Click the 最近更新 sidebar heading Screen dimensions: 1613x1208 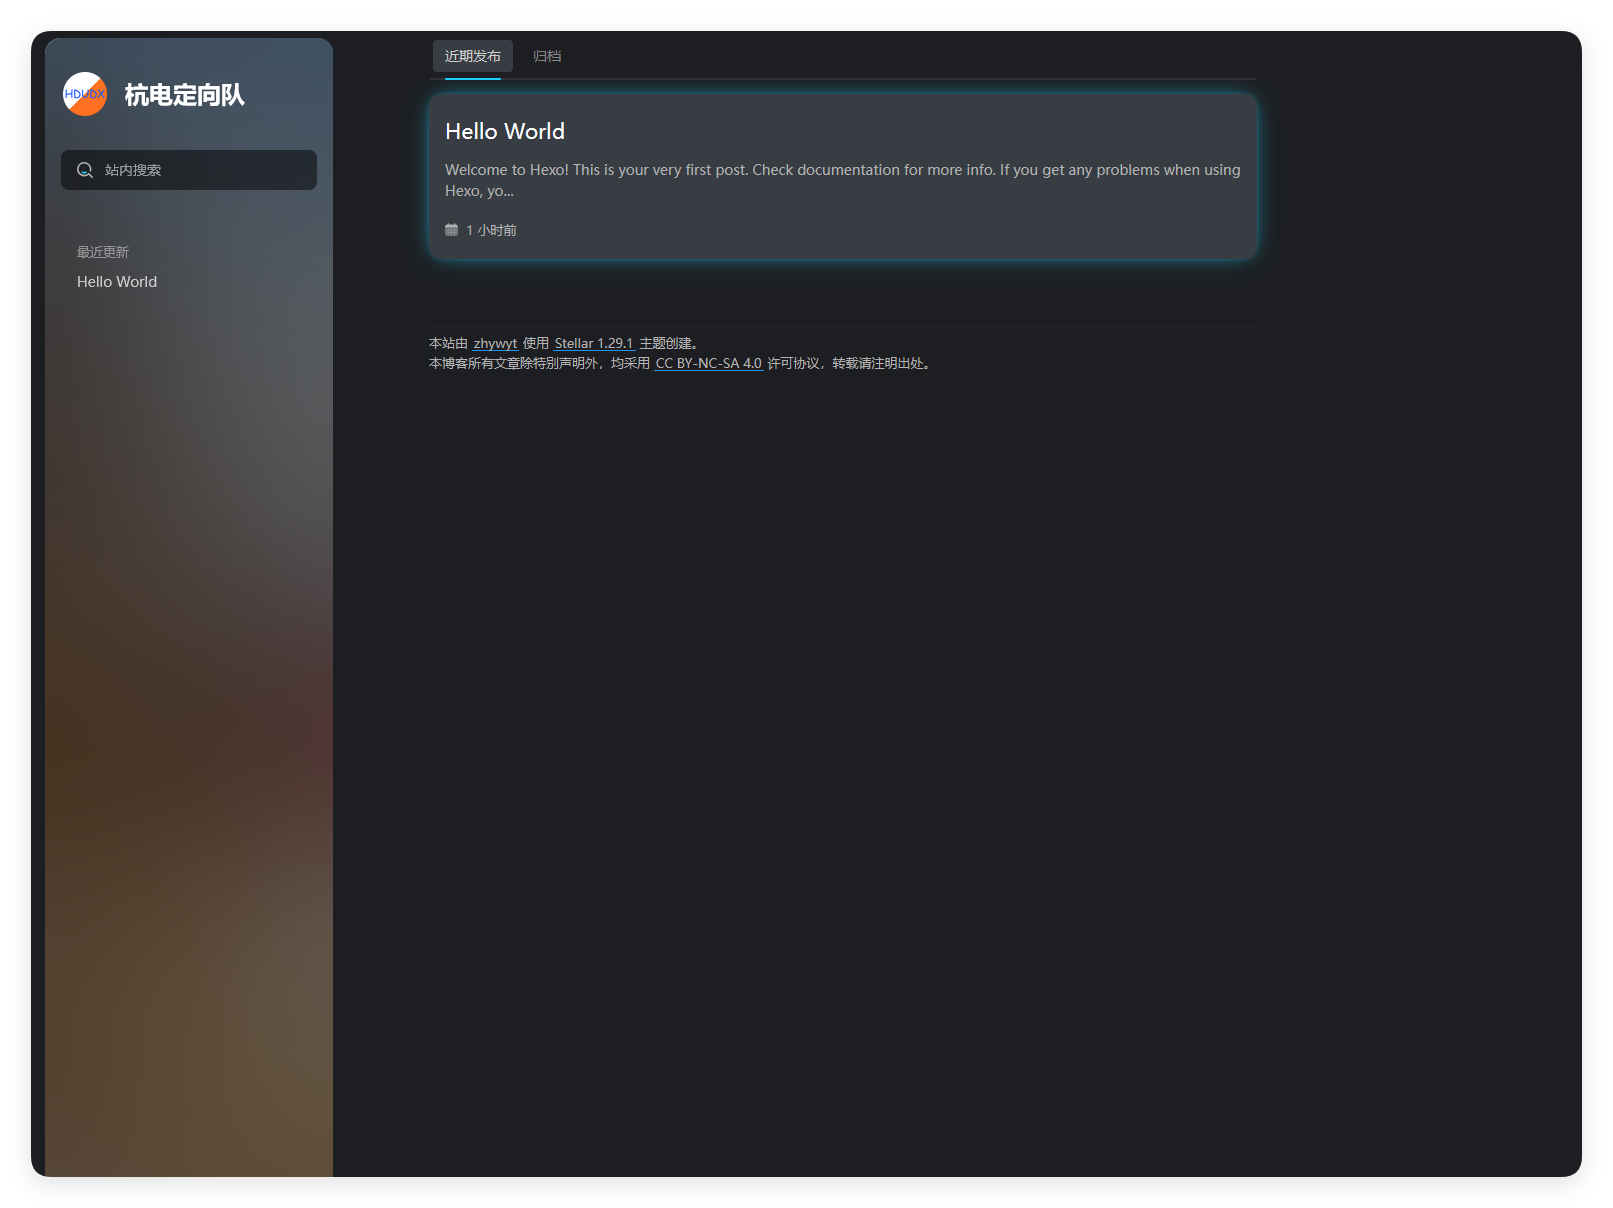103,252
